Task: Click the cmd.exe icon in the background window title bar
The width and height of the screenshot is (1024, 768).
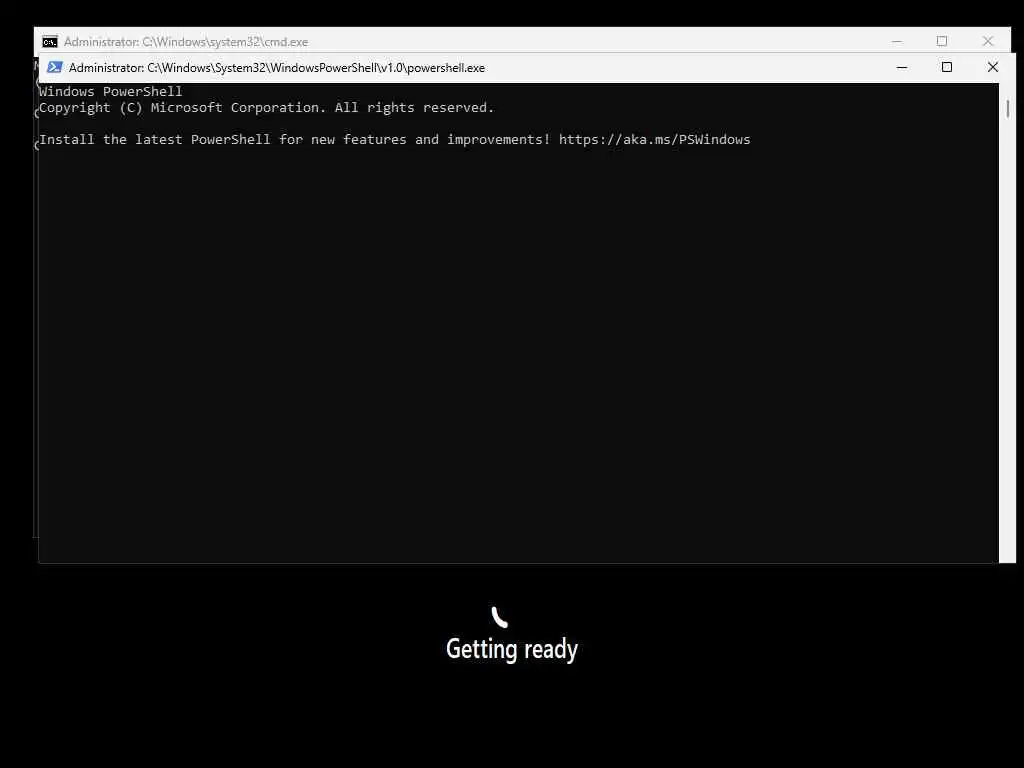Action: tap(50, 42)
